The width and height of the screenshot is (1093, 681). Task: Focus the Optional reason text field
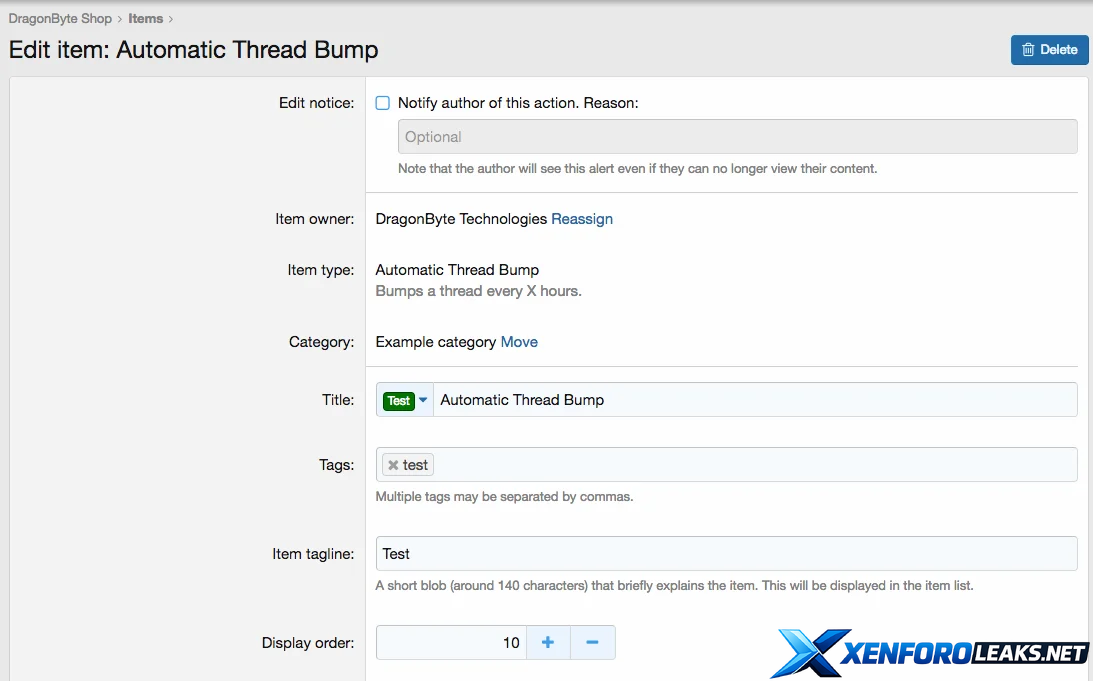point(737,137)
